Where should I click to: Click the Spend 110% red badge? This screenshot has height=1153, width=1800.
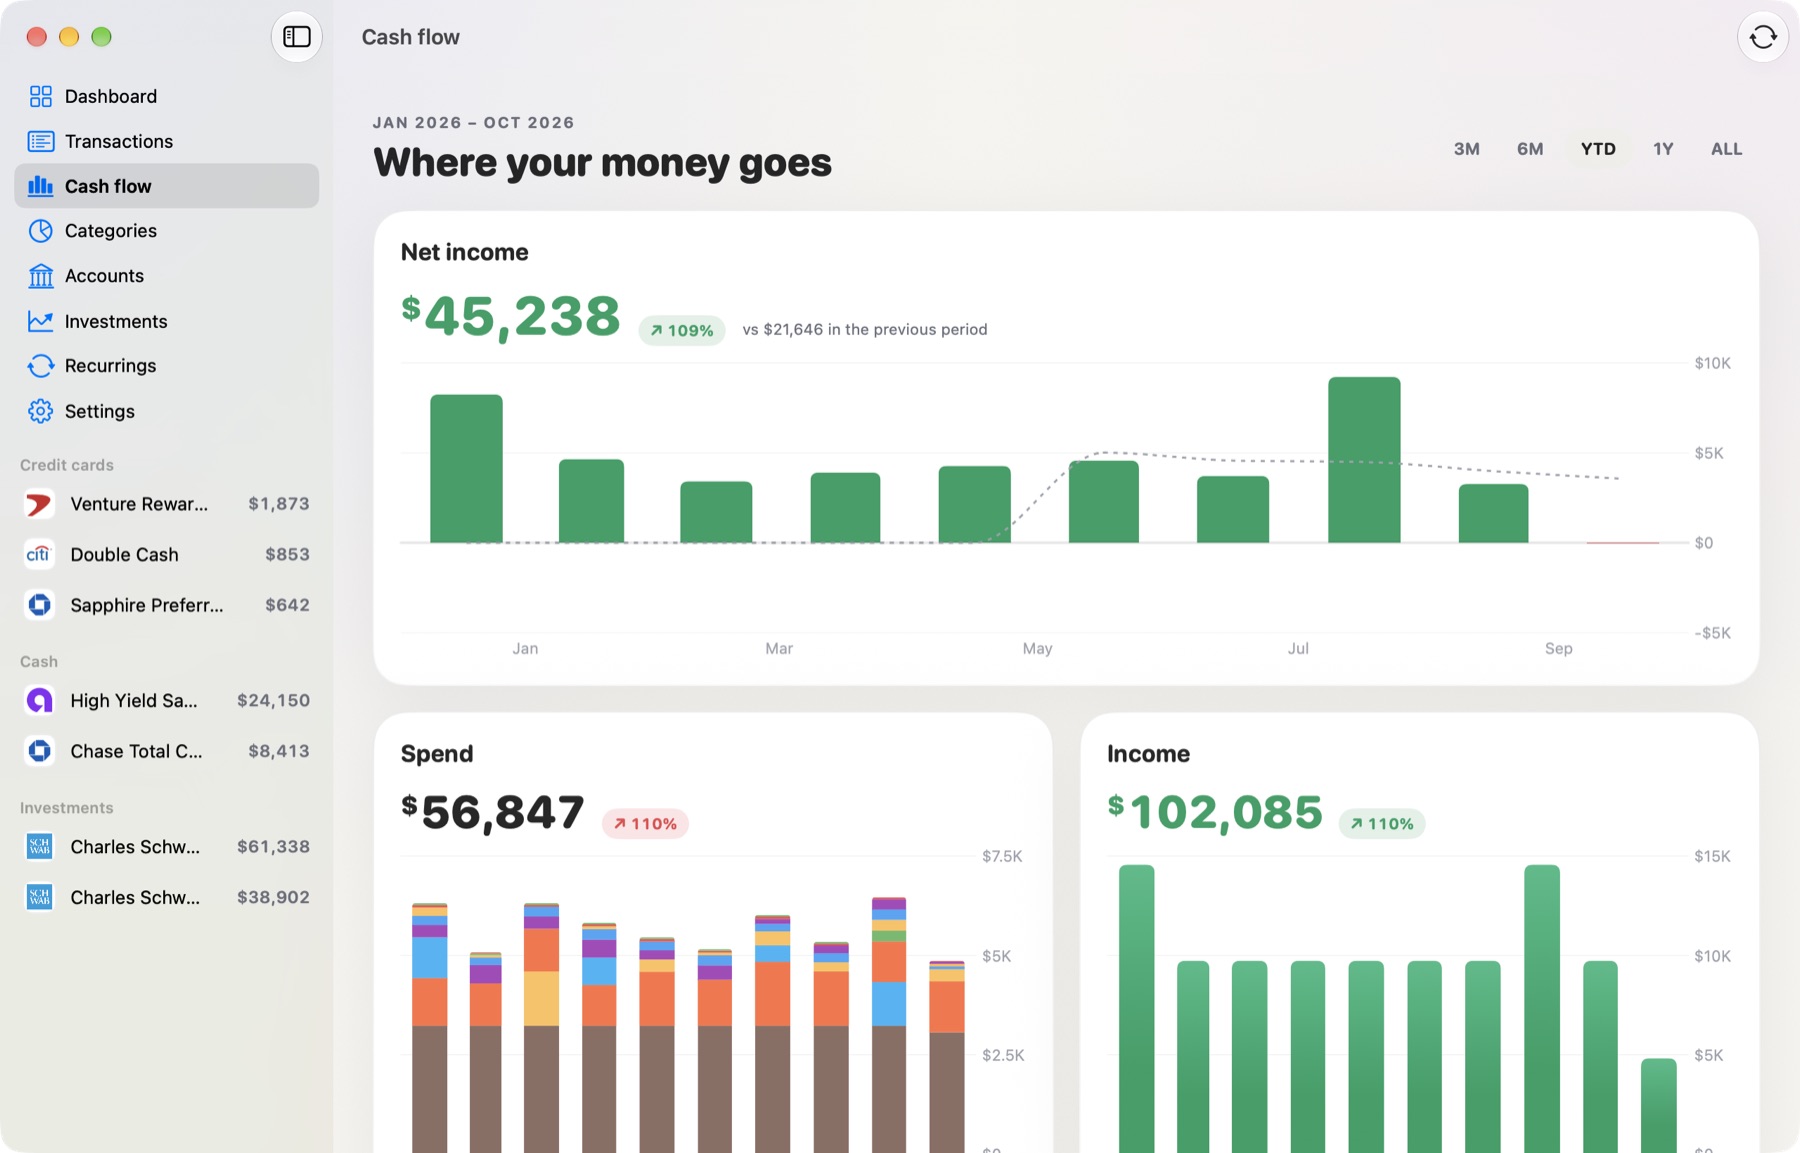click(645, 824)
